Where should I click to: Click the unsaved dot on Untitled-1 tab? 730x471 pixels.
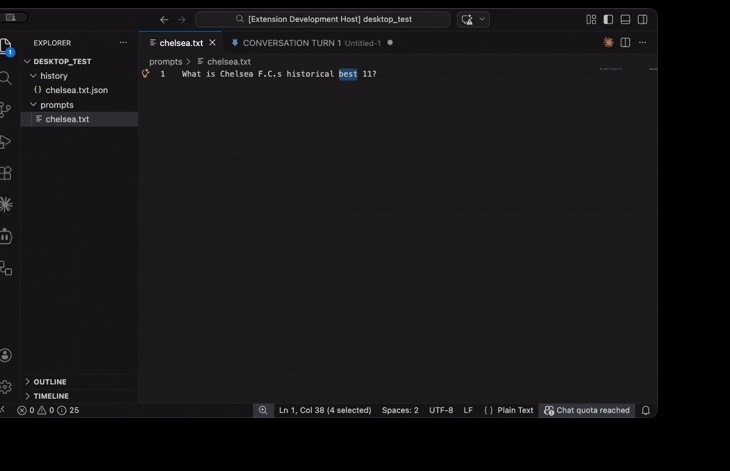[x=390, y=42]
